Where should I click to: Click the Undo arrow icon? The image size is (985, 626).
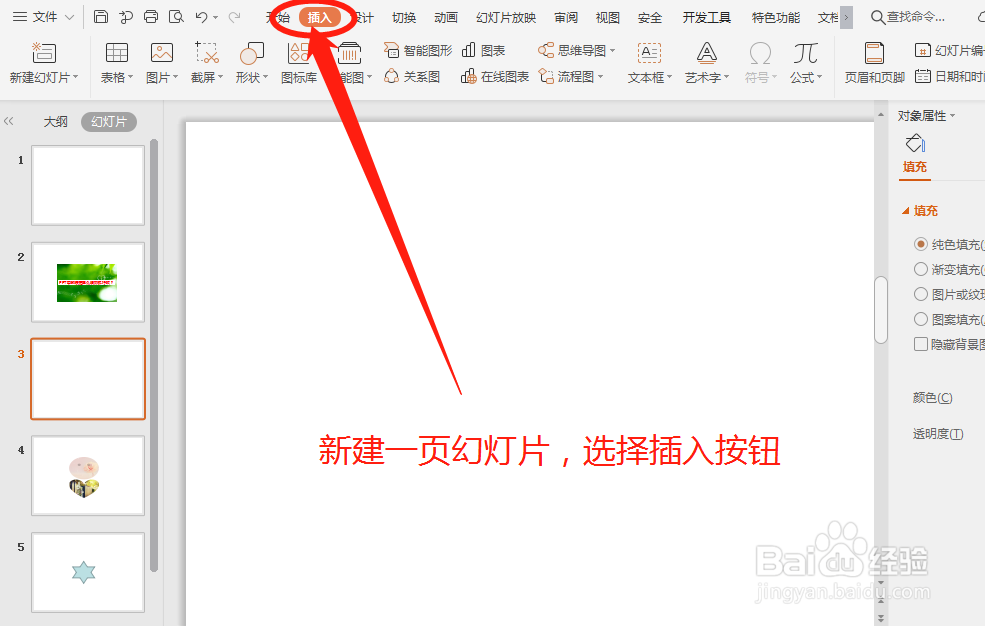(201, 17)
